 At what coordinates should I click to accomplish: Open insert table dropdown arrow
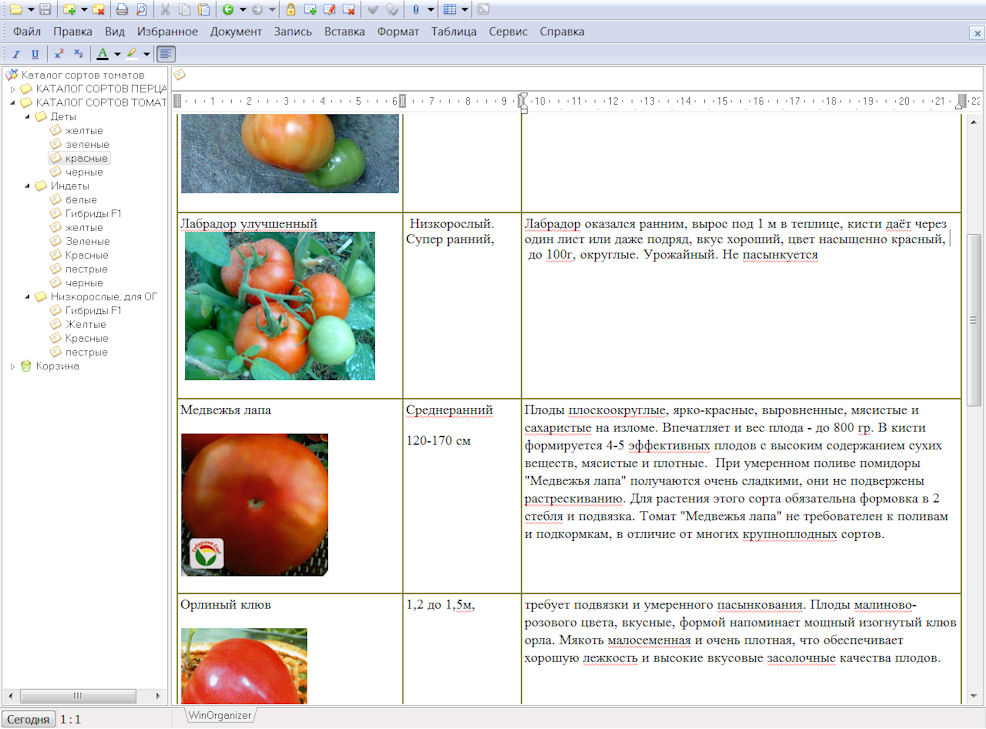(x=465, y=9)
